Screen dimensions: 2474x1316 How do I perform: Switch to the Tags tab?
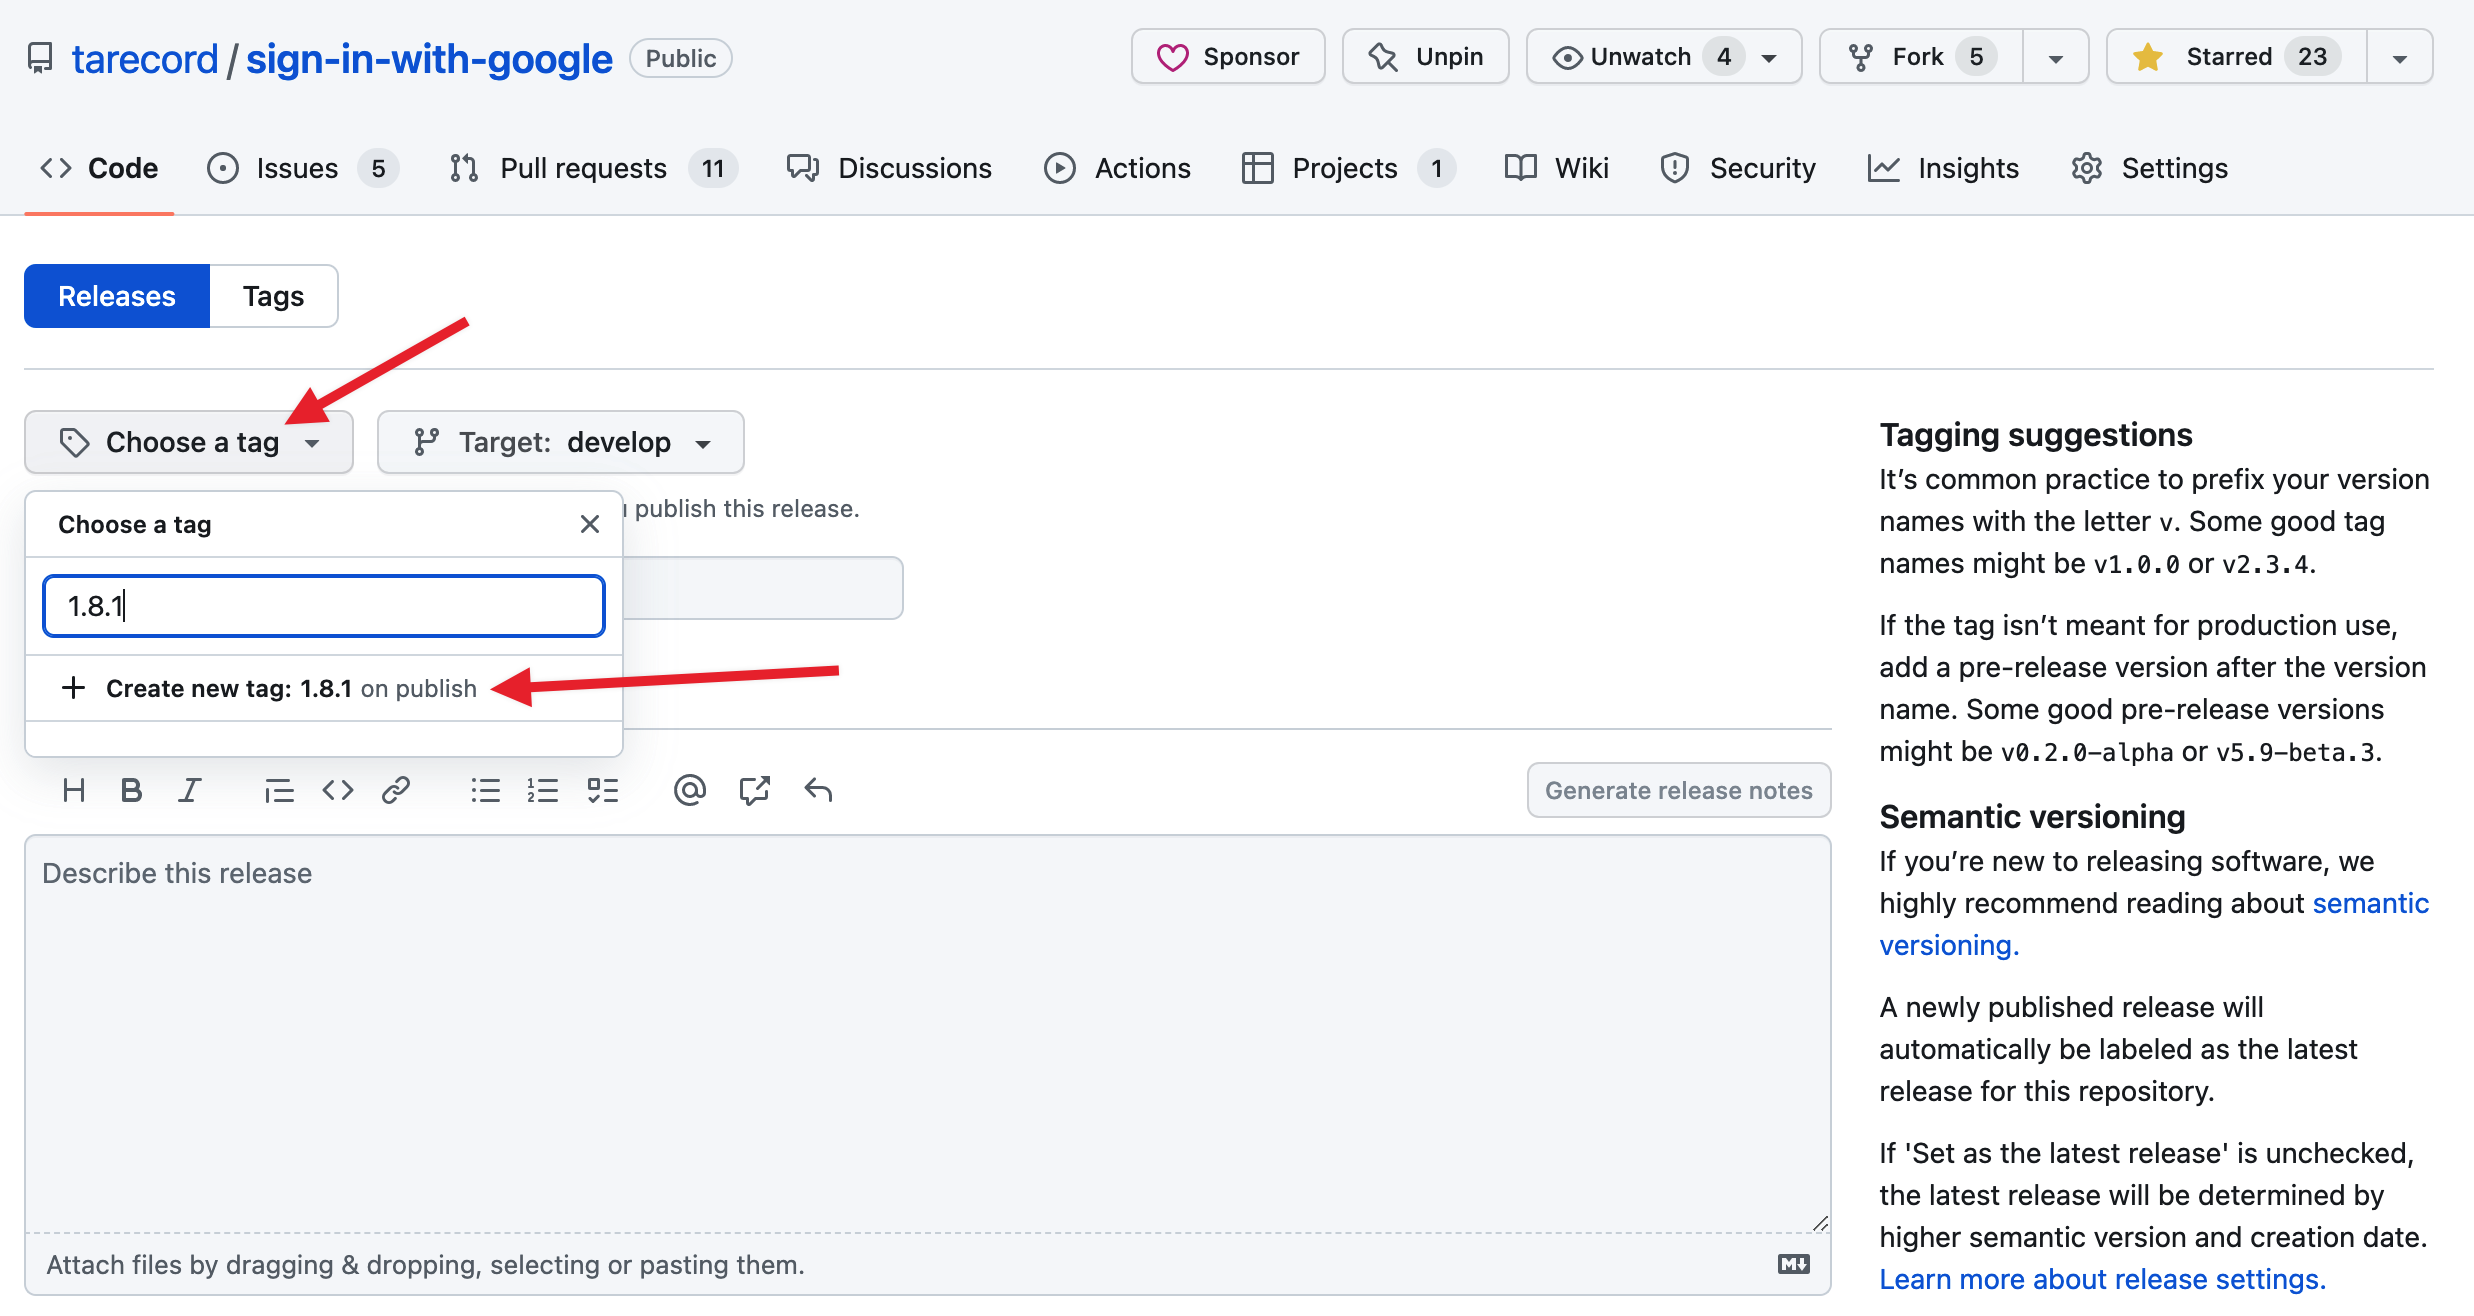tap(273, 296)
